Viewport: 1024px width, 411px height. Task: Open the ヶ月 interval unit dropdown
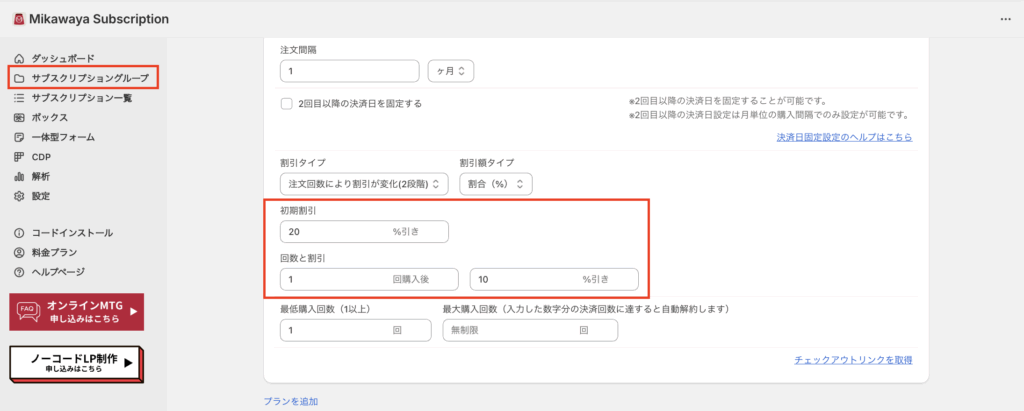[x=450, y=71]
